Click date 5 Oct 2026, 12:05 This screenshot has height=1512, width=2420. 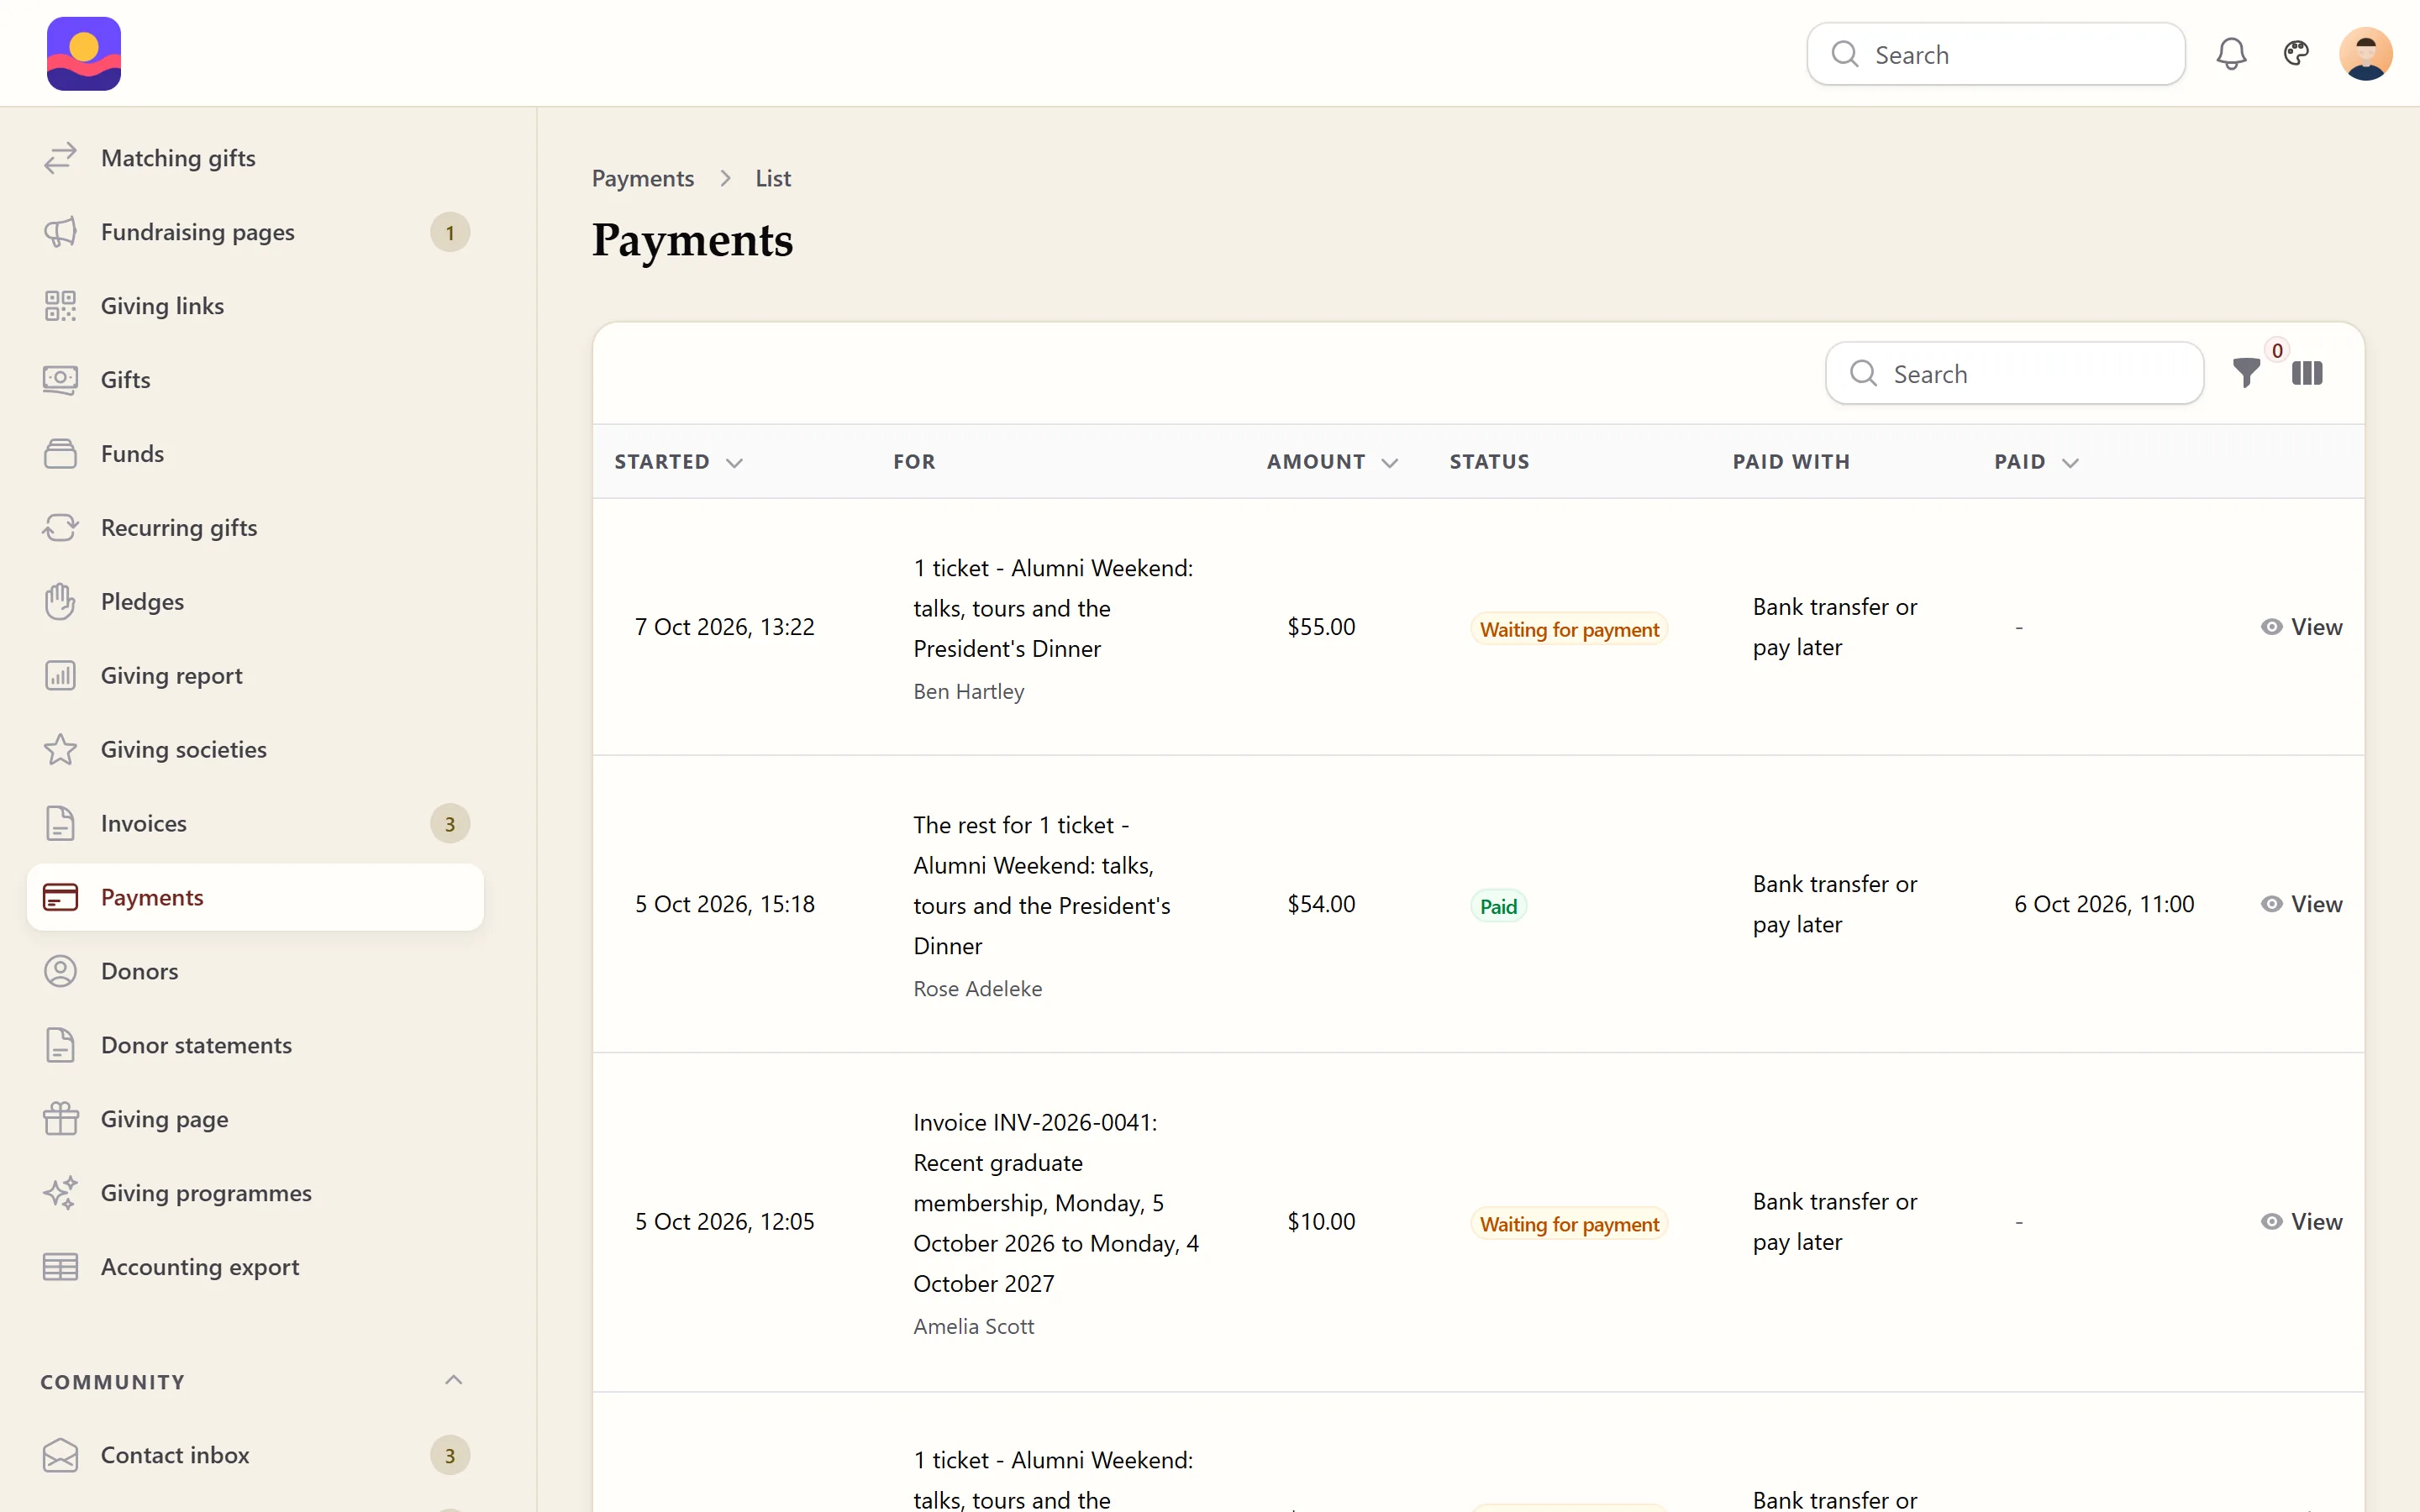(724, 1222)
